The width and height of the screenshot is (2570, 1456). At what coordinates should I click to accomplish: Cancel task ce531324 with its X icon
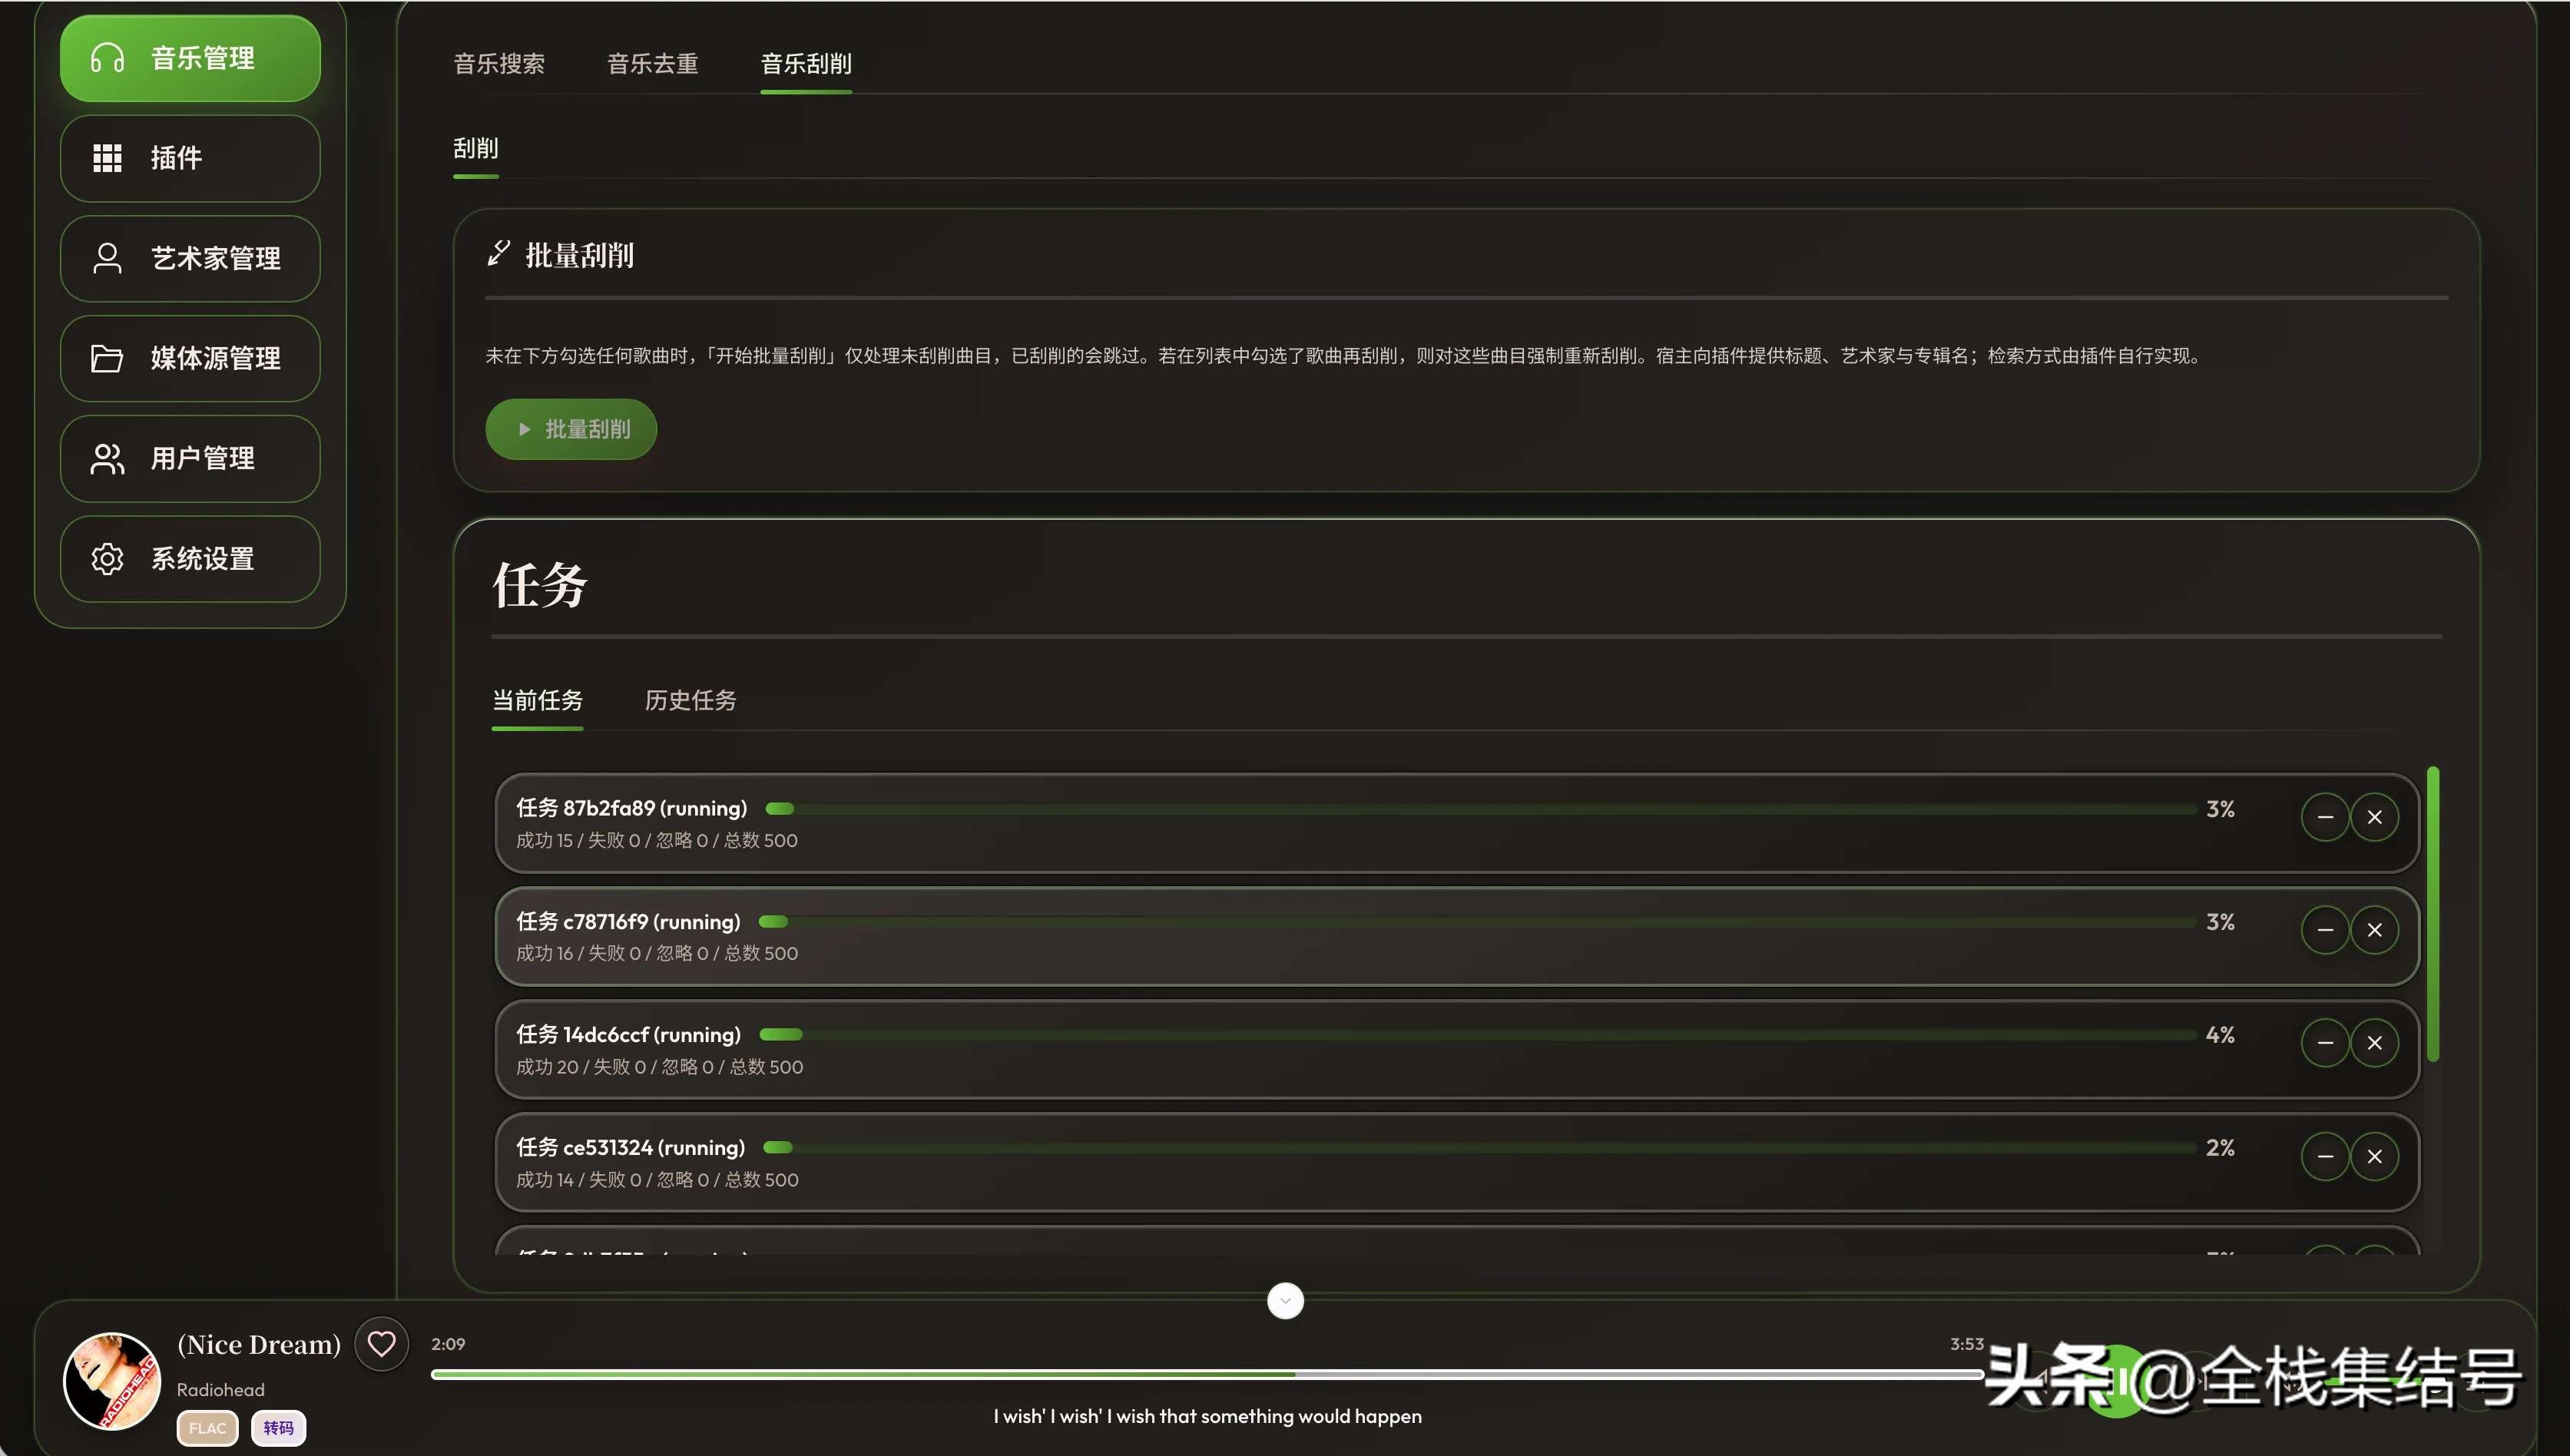click(x=2374, y=1156)
